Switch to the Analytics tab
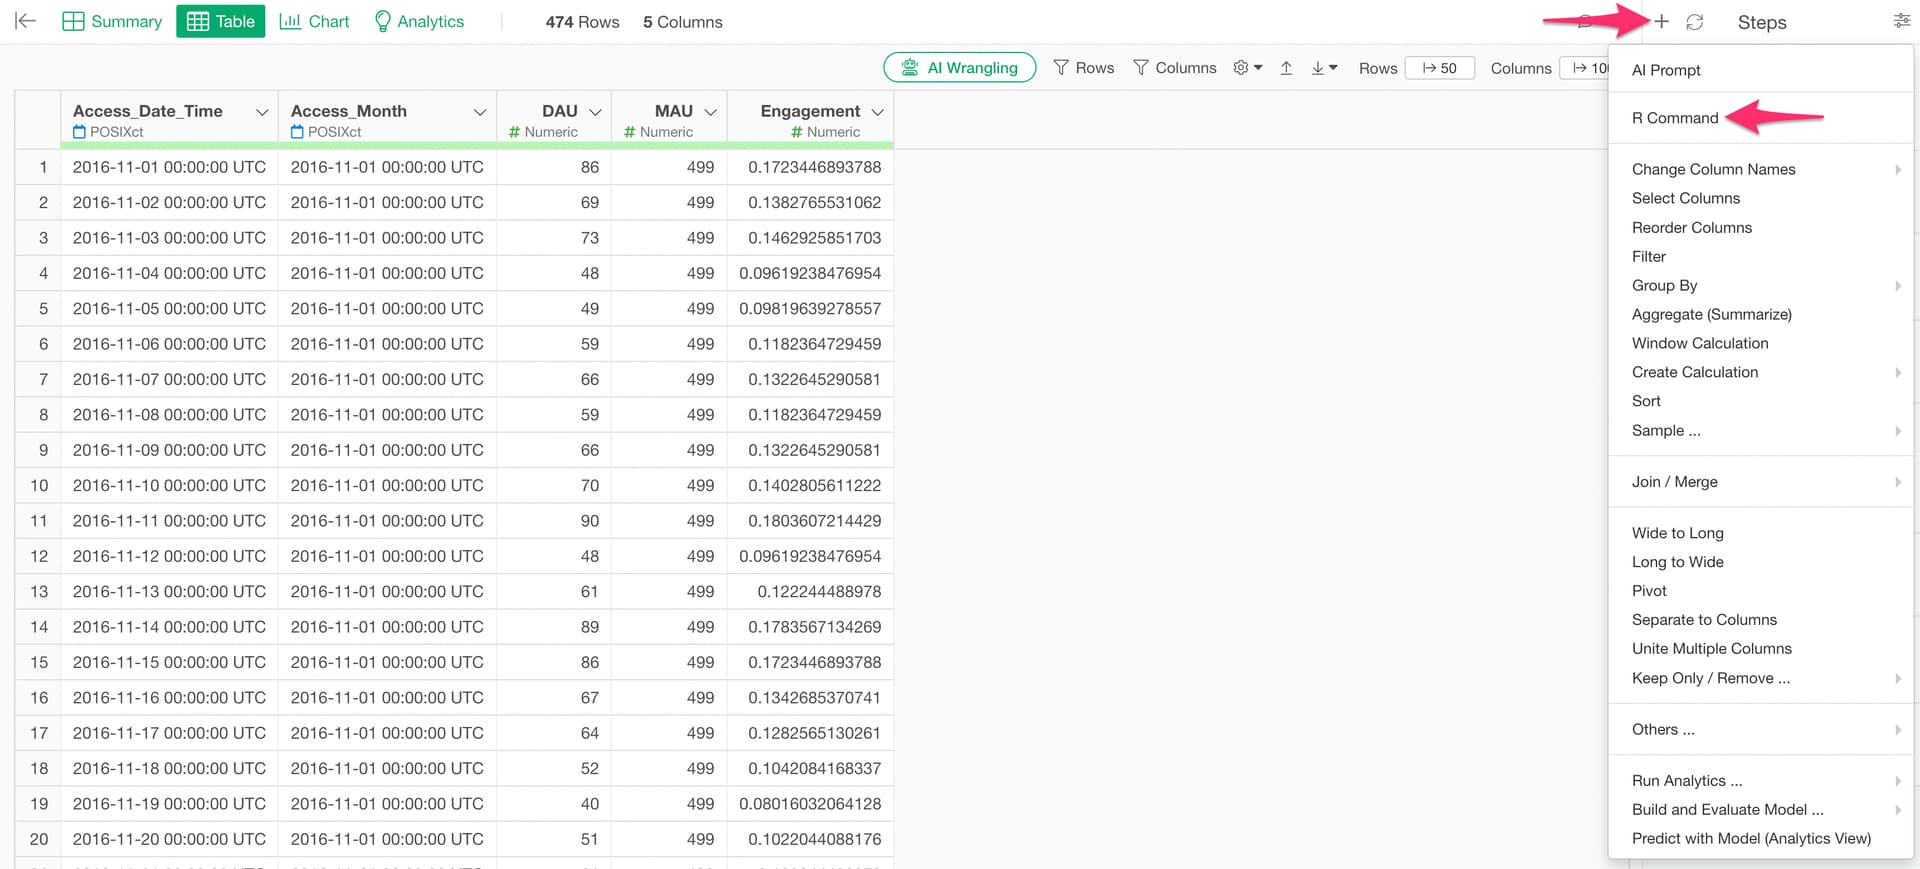This screenshot has width=1920, height=869. [x=419, y=22]
